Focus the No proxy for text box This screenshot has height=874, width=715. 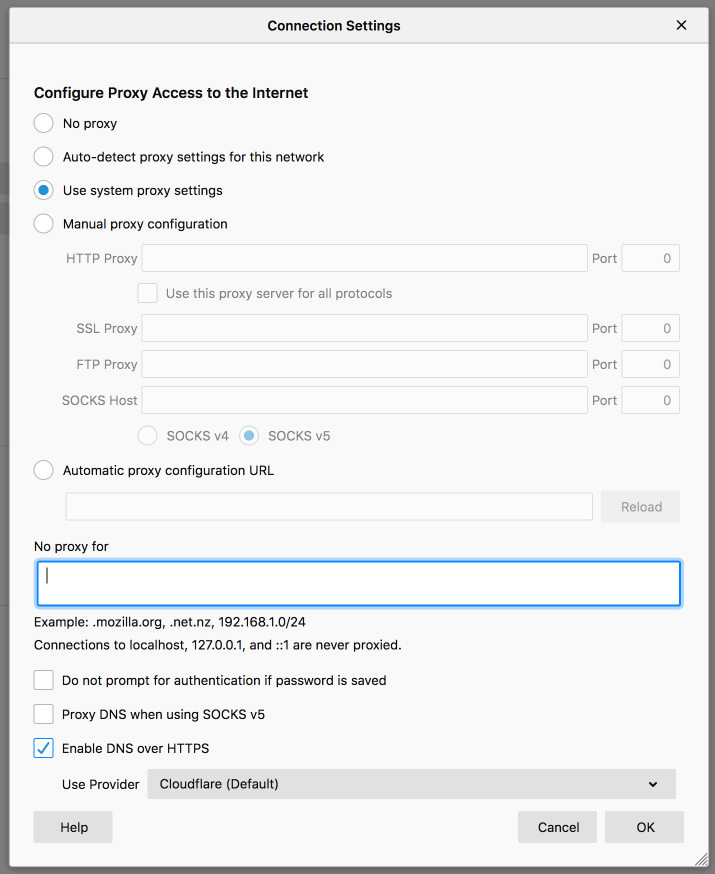pyautogui.click(x=358, y=584)
